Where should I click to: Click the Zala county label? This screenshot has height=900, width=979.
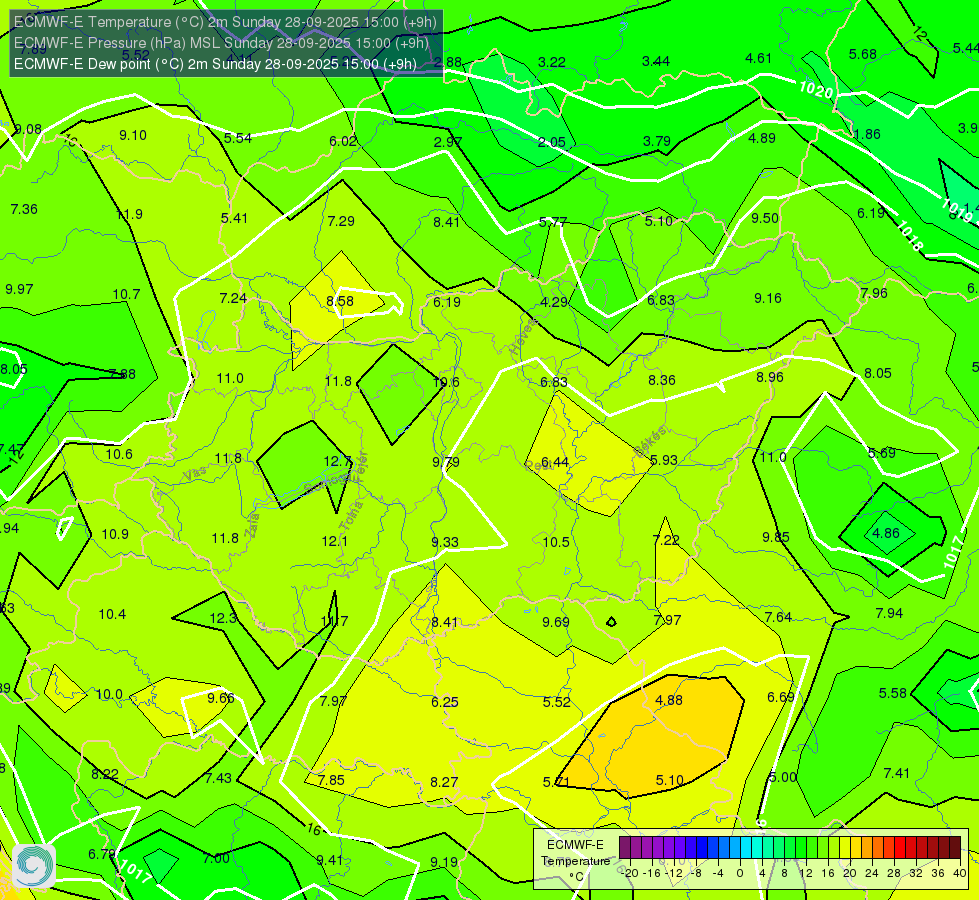click(252, 524)
